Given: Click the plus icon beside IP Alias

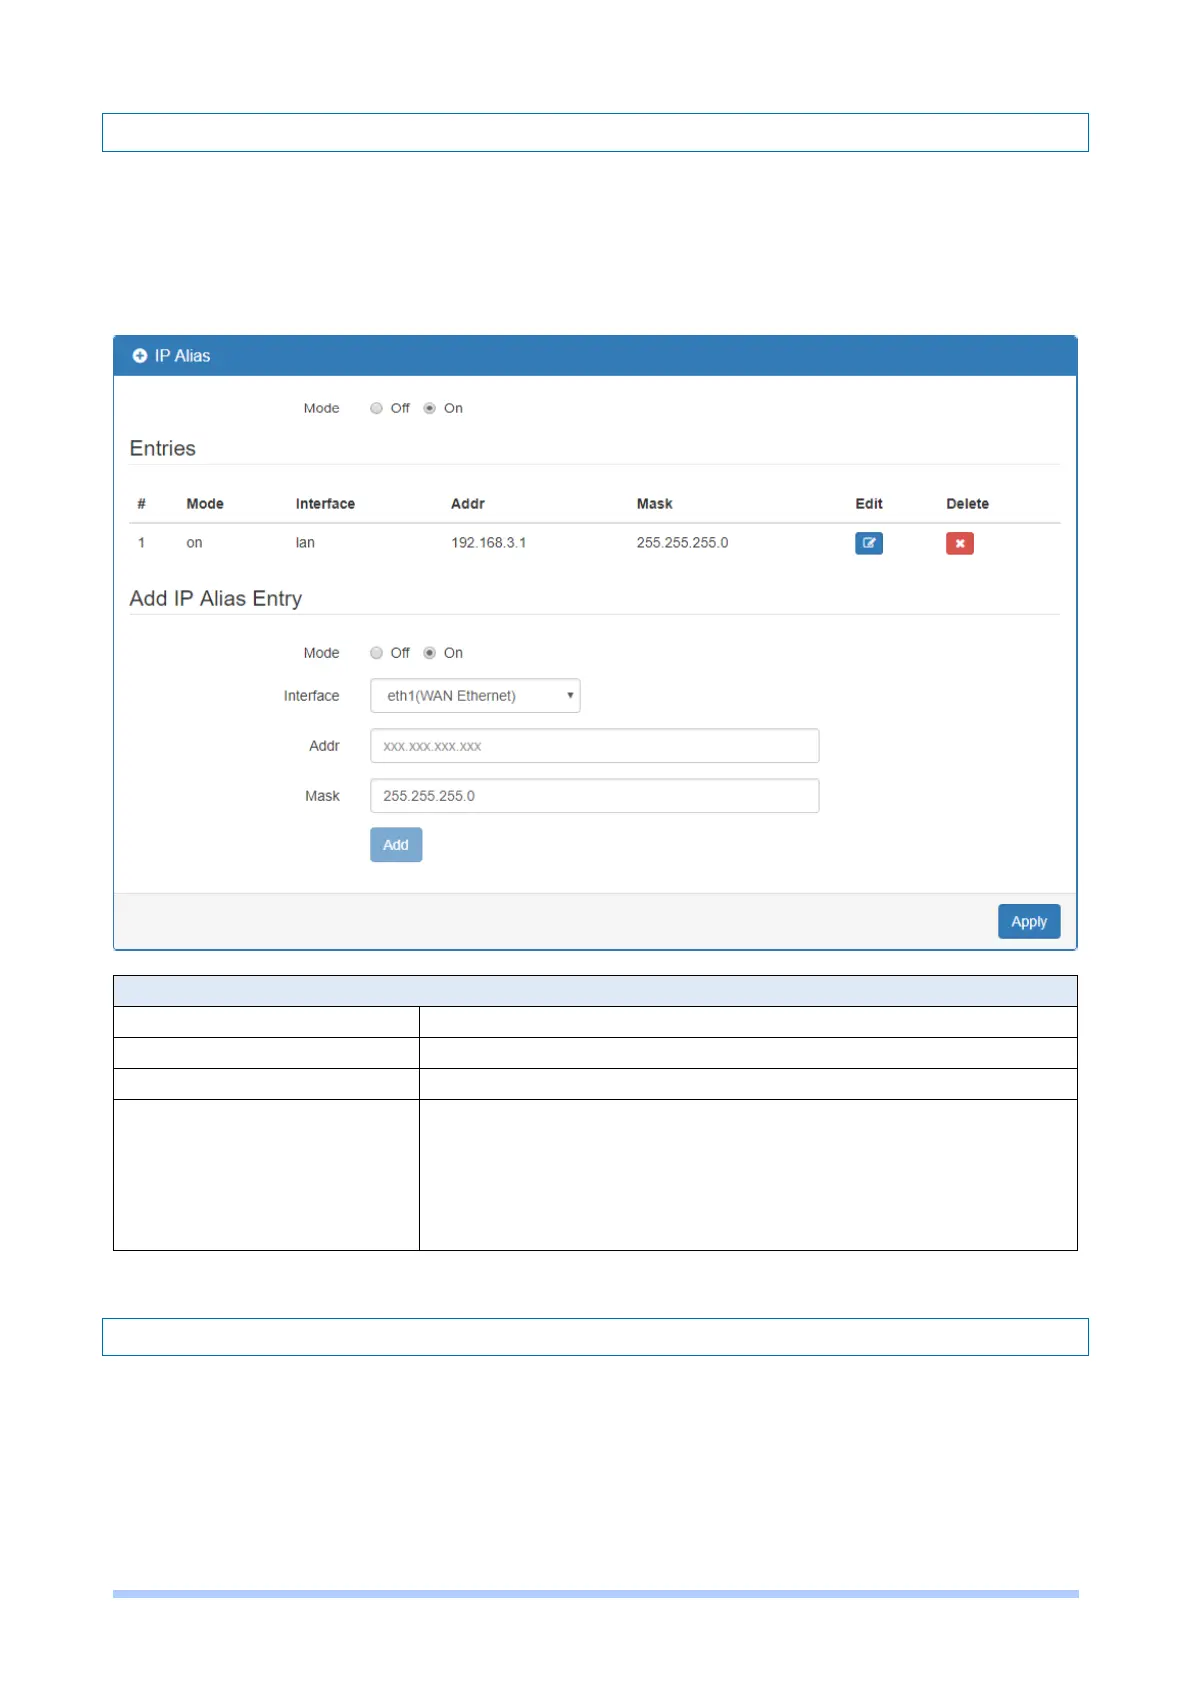Looking at the screenshot, I should [x=140, y=356].
